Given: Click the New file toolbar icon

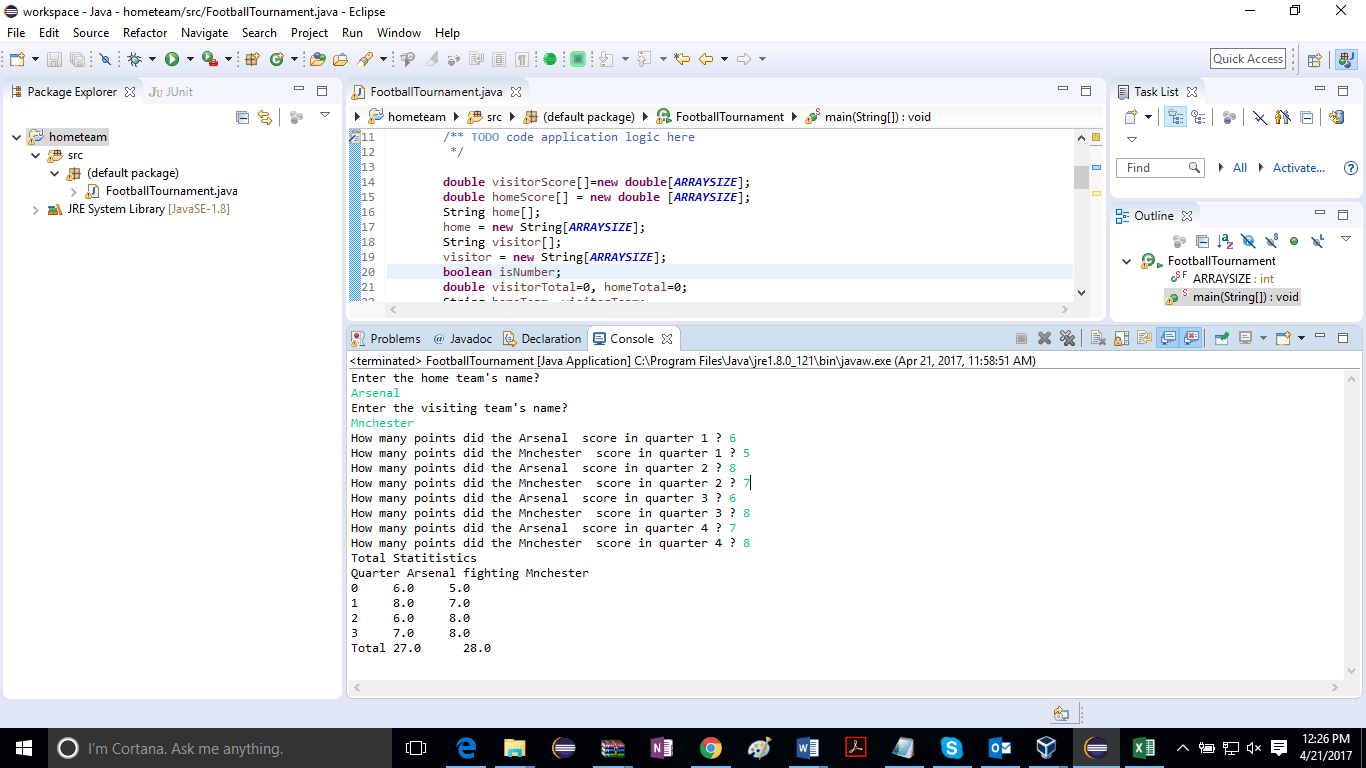Looking at the screenshot, I should pyautogui.click(x=17, y=59).
